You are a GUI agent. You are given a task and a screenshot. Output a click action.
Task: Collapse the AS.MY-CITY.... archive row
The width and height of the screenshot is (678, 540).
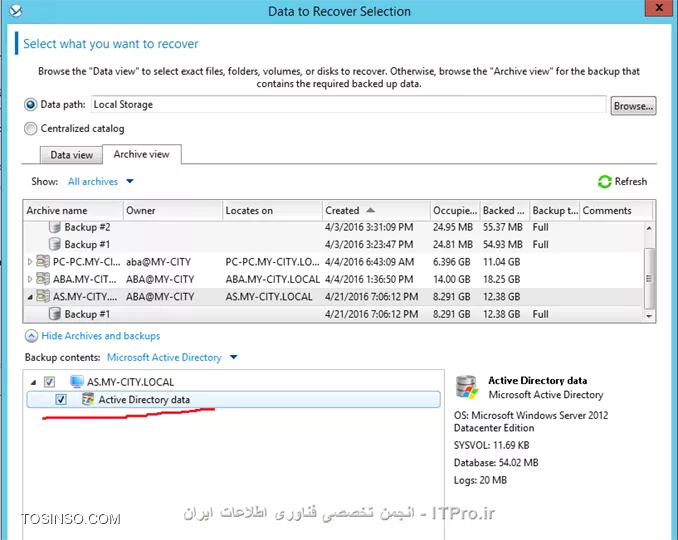pos(29,297)
